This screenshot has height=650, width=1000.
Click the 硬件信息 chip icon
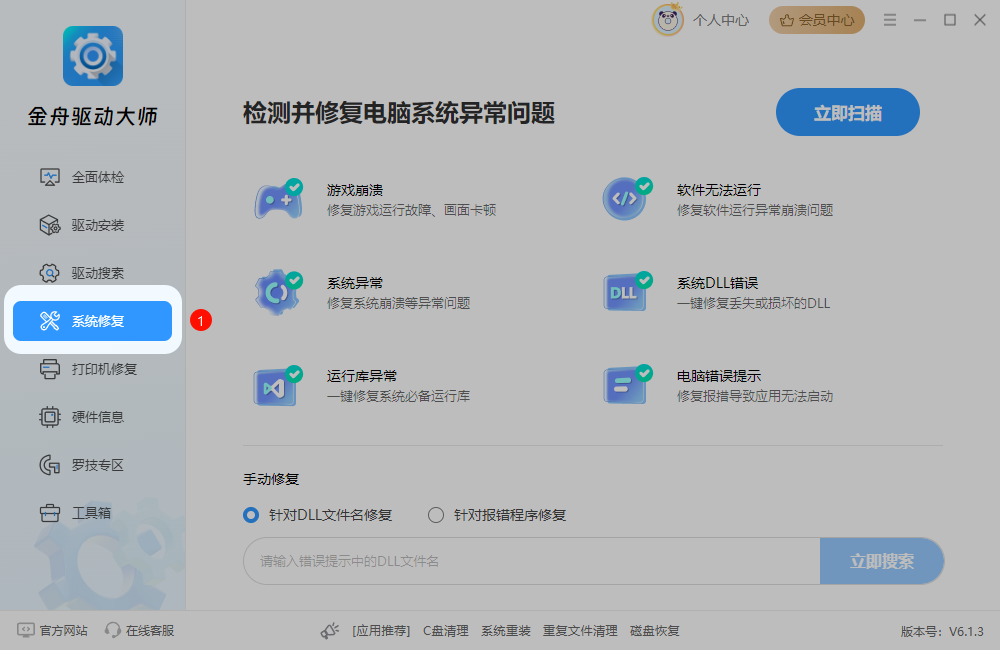pyautogui.click(x=50, y=417)
